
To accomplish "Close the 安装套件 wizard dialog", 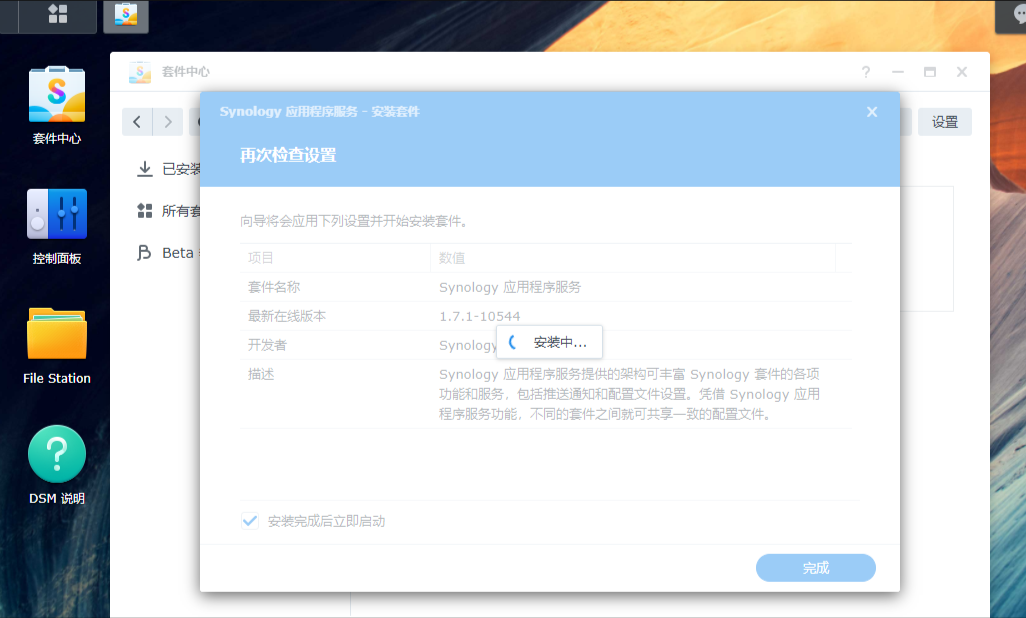I will coord(872,112).
